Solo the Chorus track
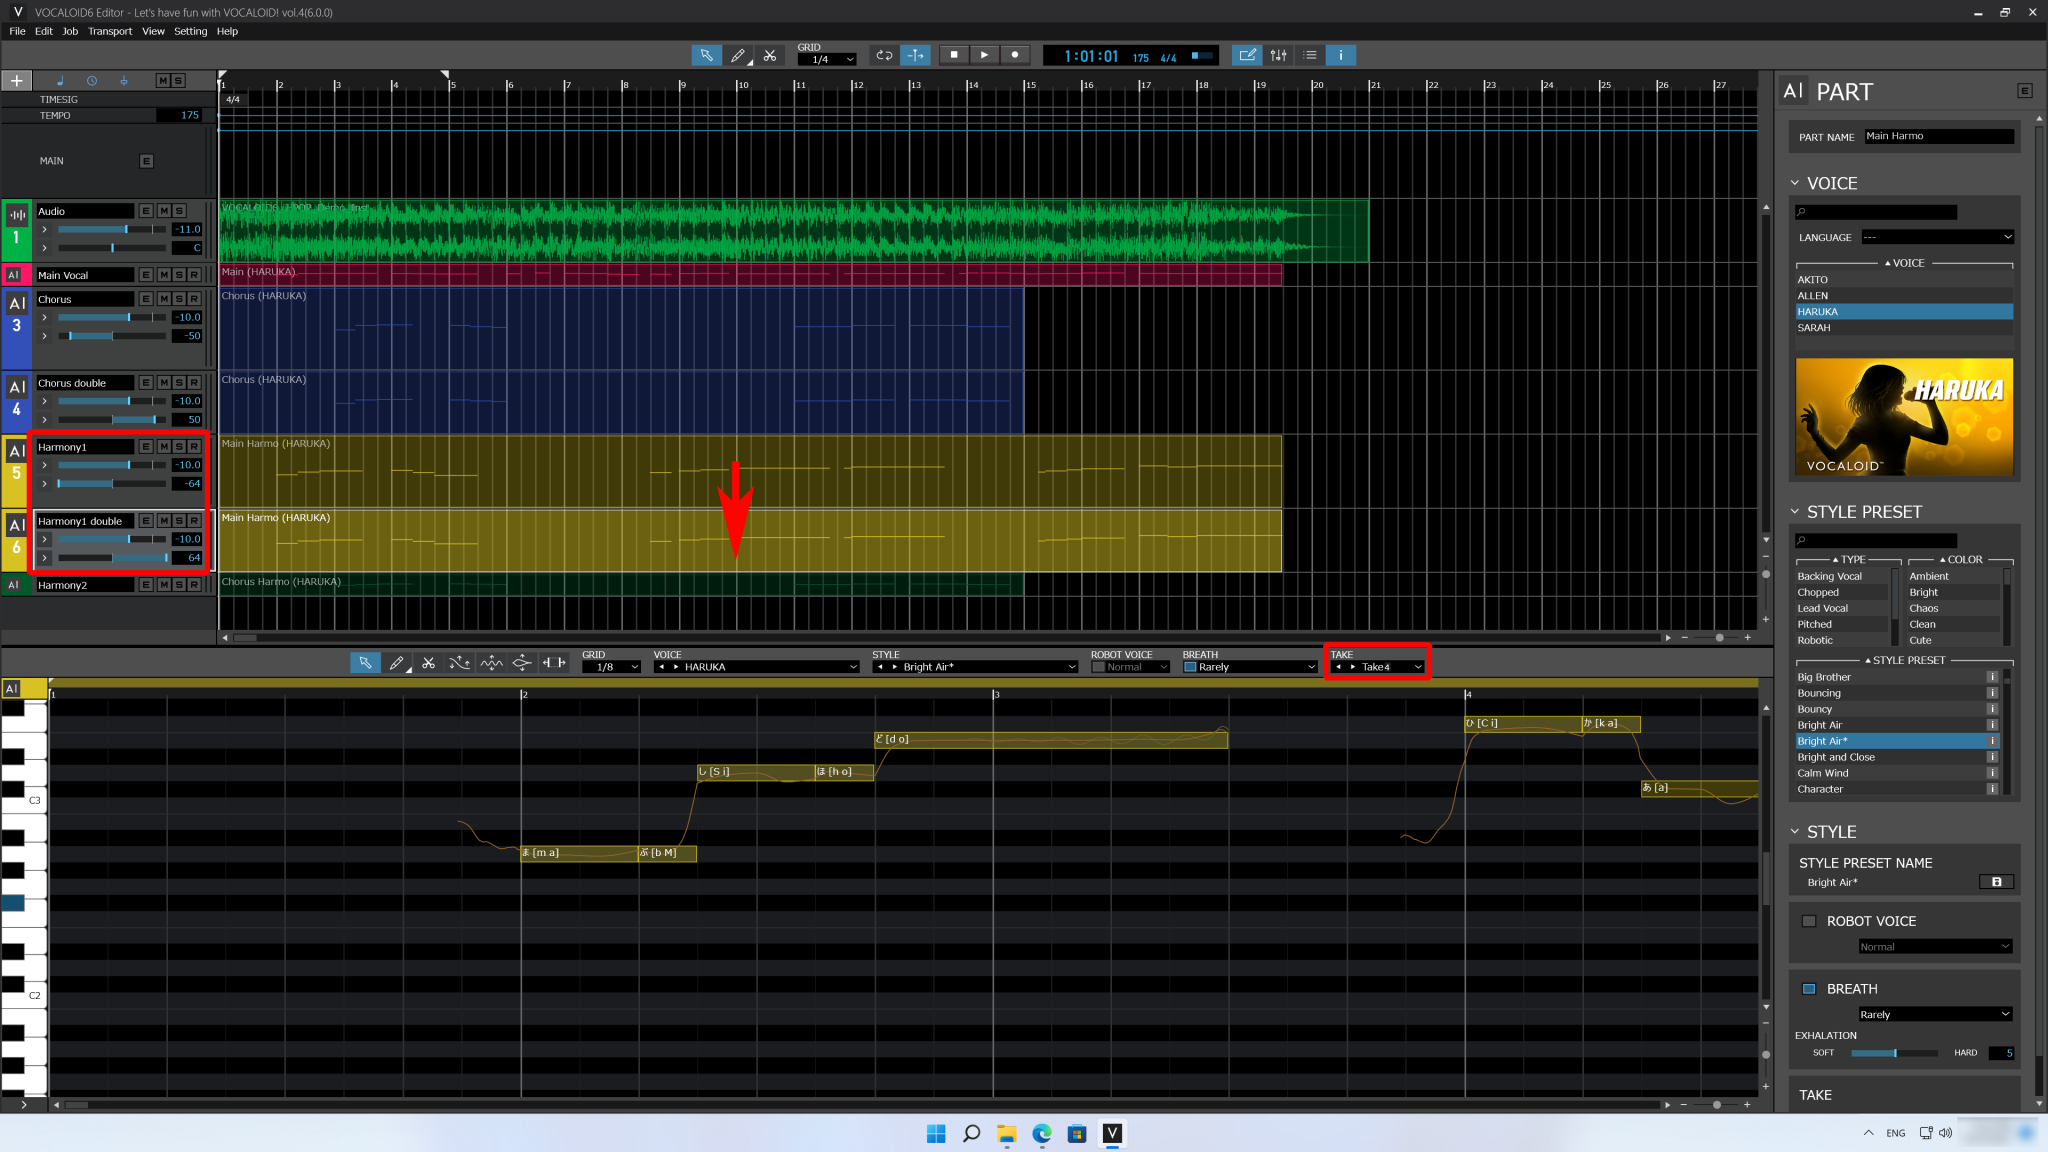The height and width of the screenshot is (1152, 2048). (x=178, y=299)
